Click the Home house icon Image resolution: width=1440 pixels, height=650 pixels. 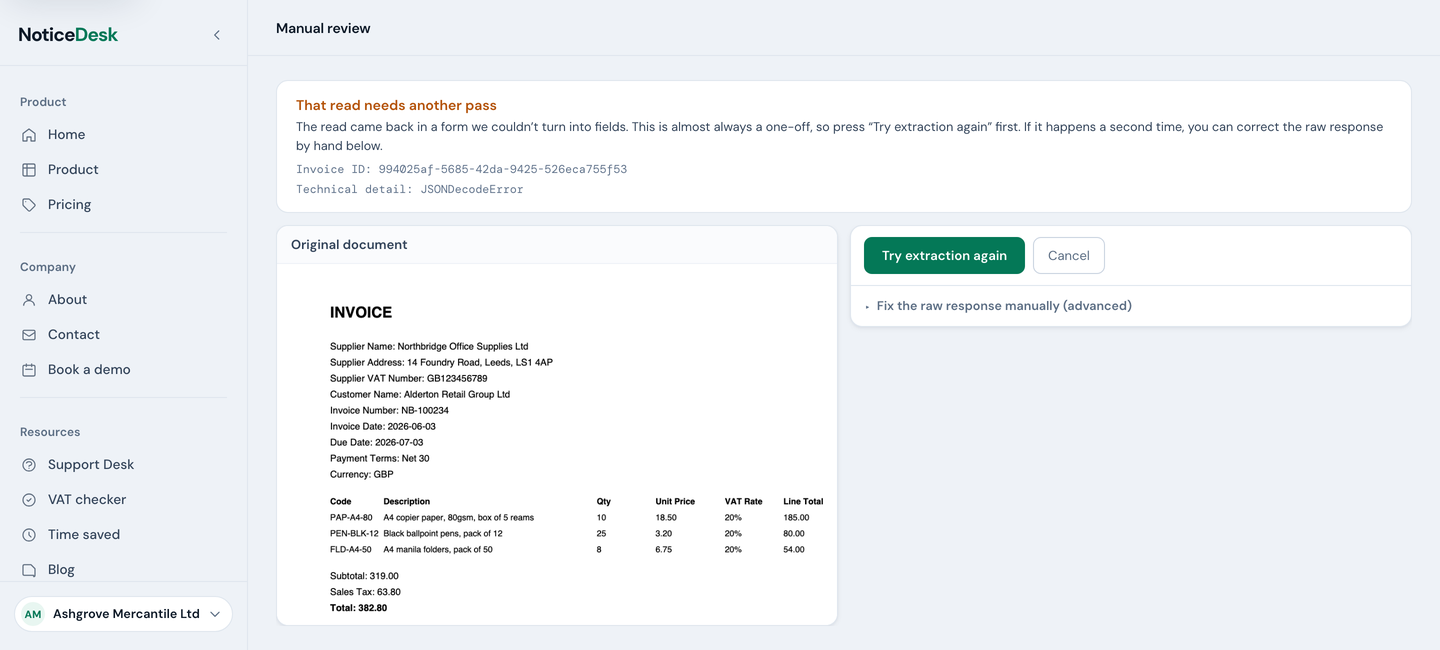29,135
